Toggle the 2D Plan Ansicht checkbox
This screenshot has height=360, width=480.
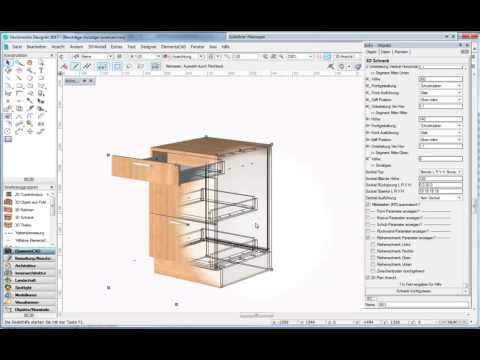point(368,277)
